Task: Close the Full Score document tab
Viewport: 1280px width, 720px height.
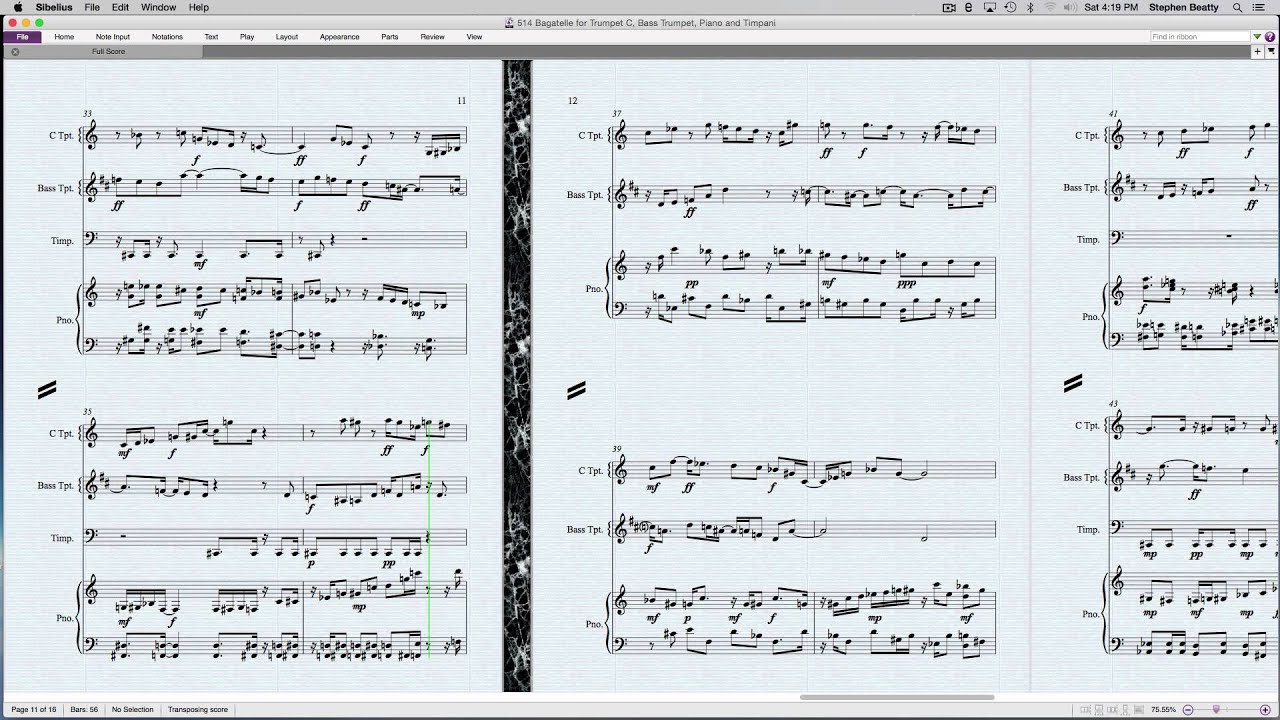Action: [x=15, y=51]
